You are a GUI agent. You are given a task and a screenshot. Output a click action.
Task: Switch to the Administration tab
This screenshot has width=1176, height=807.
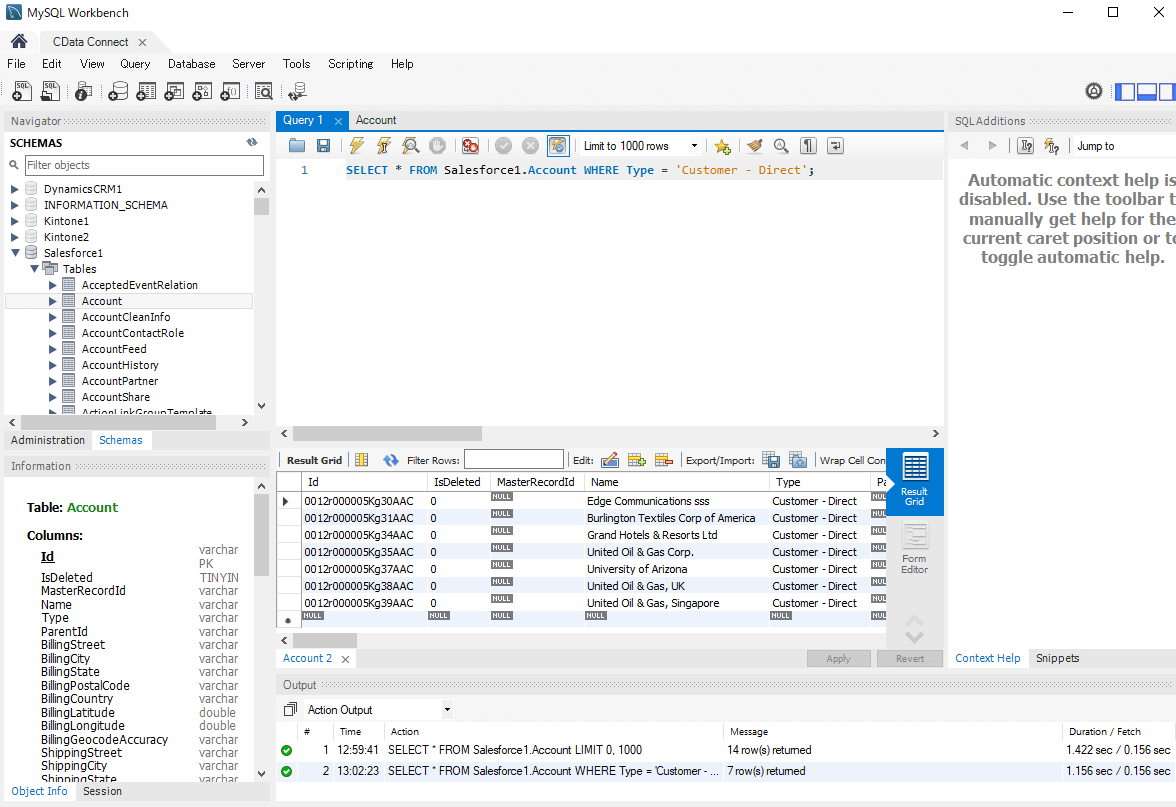click(x=48, y=440)
